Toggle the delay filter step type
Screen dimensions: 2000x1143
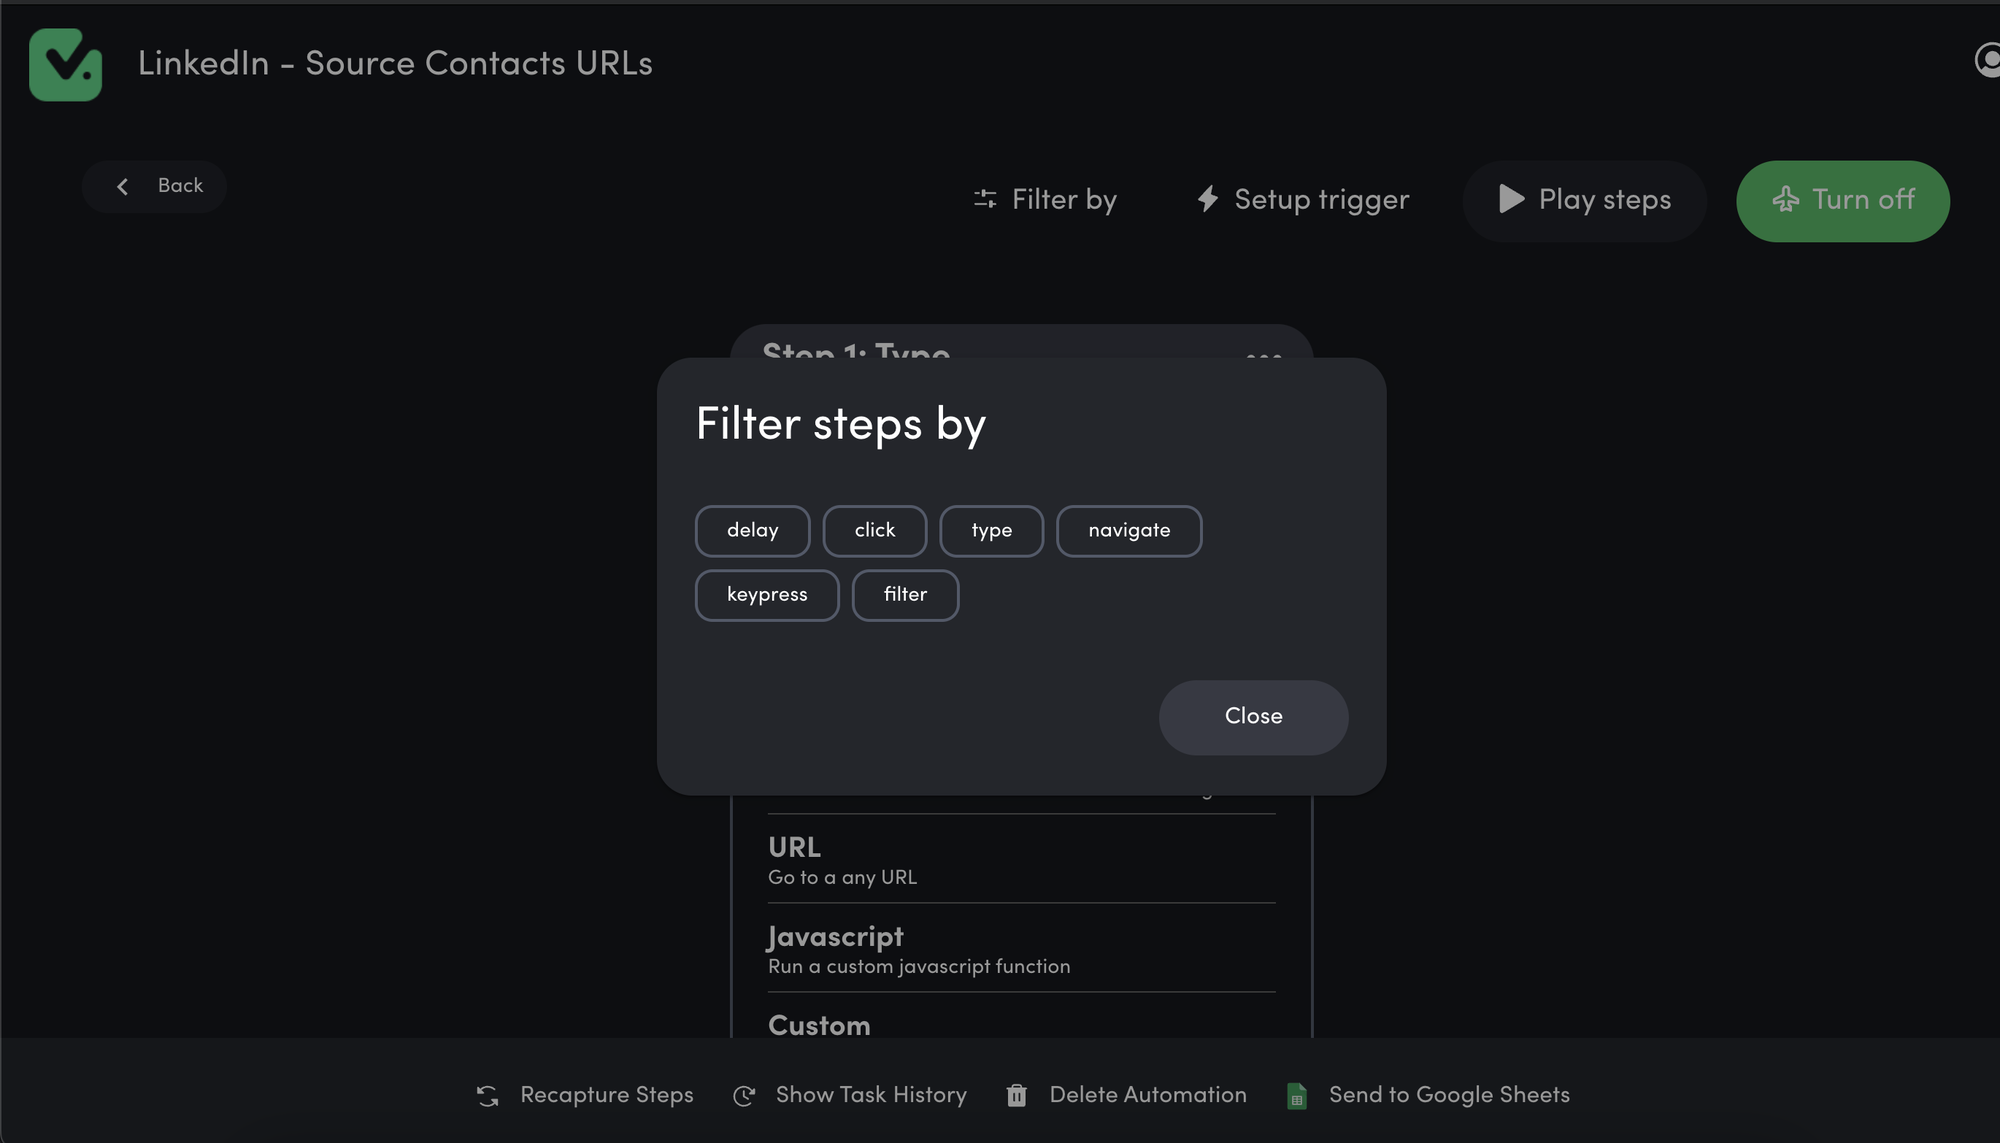coord(751,529)
